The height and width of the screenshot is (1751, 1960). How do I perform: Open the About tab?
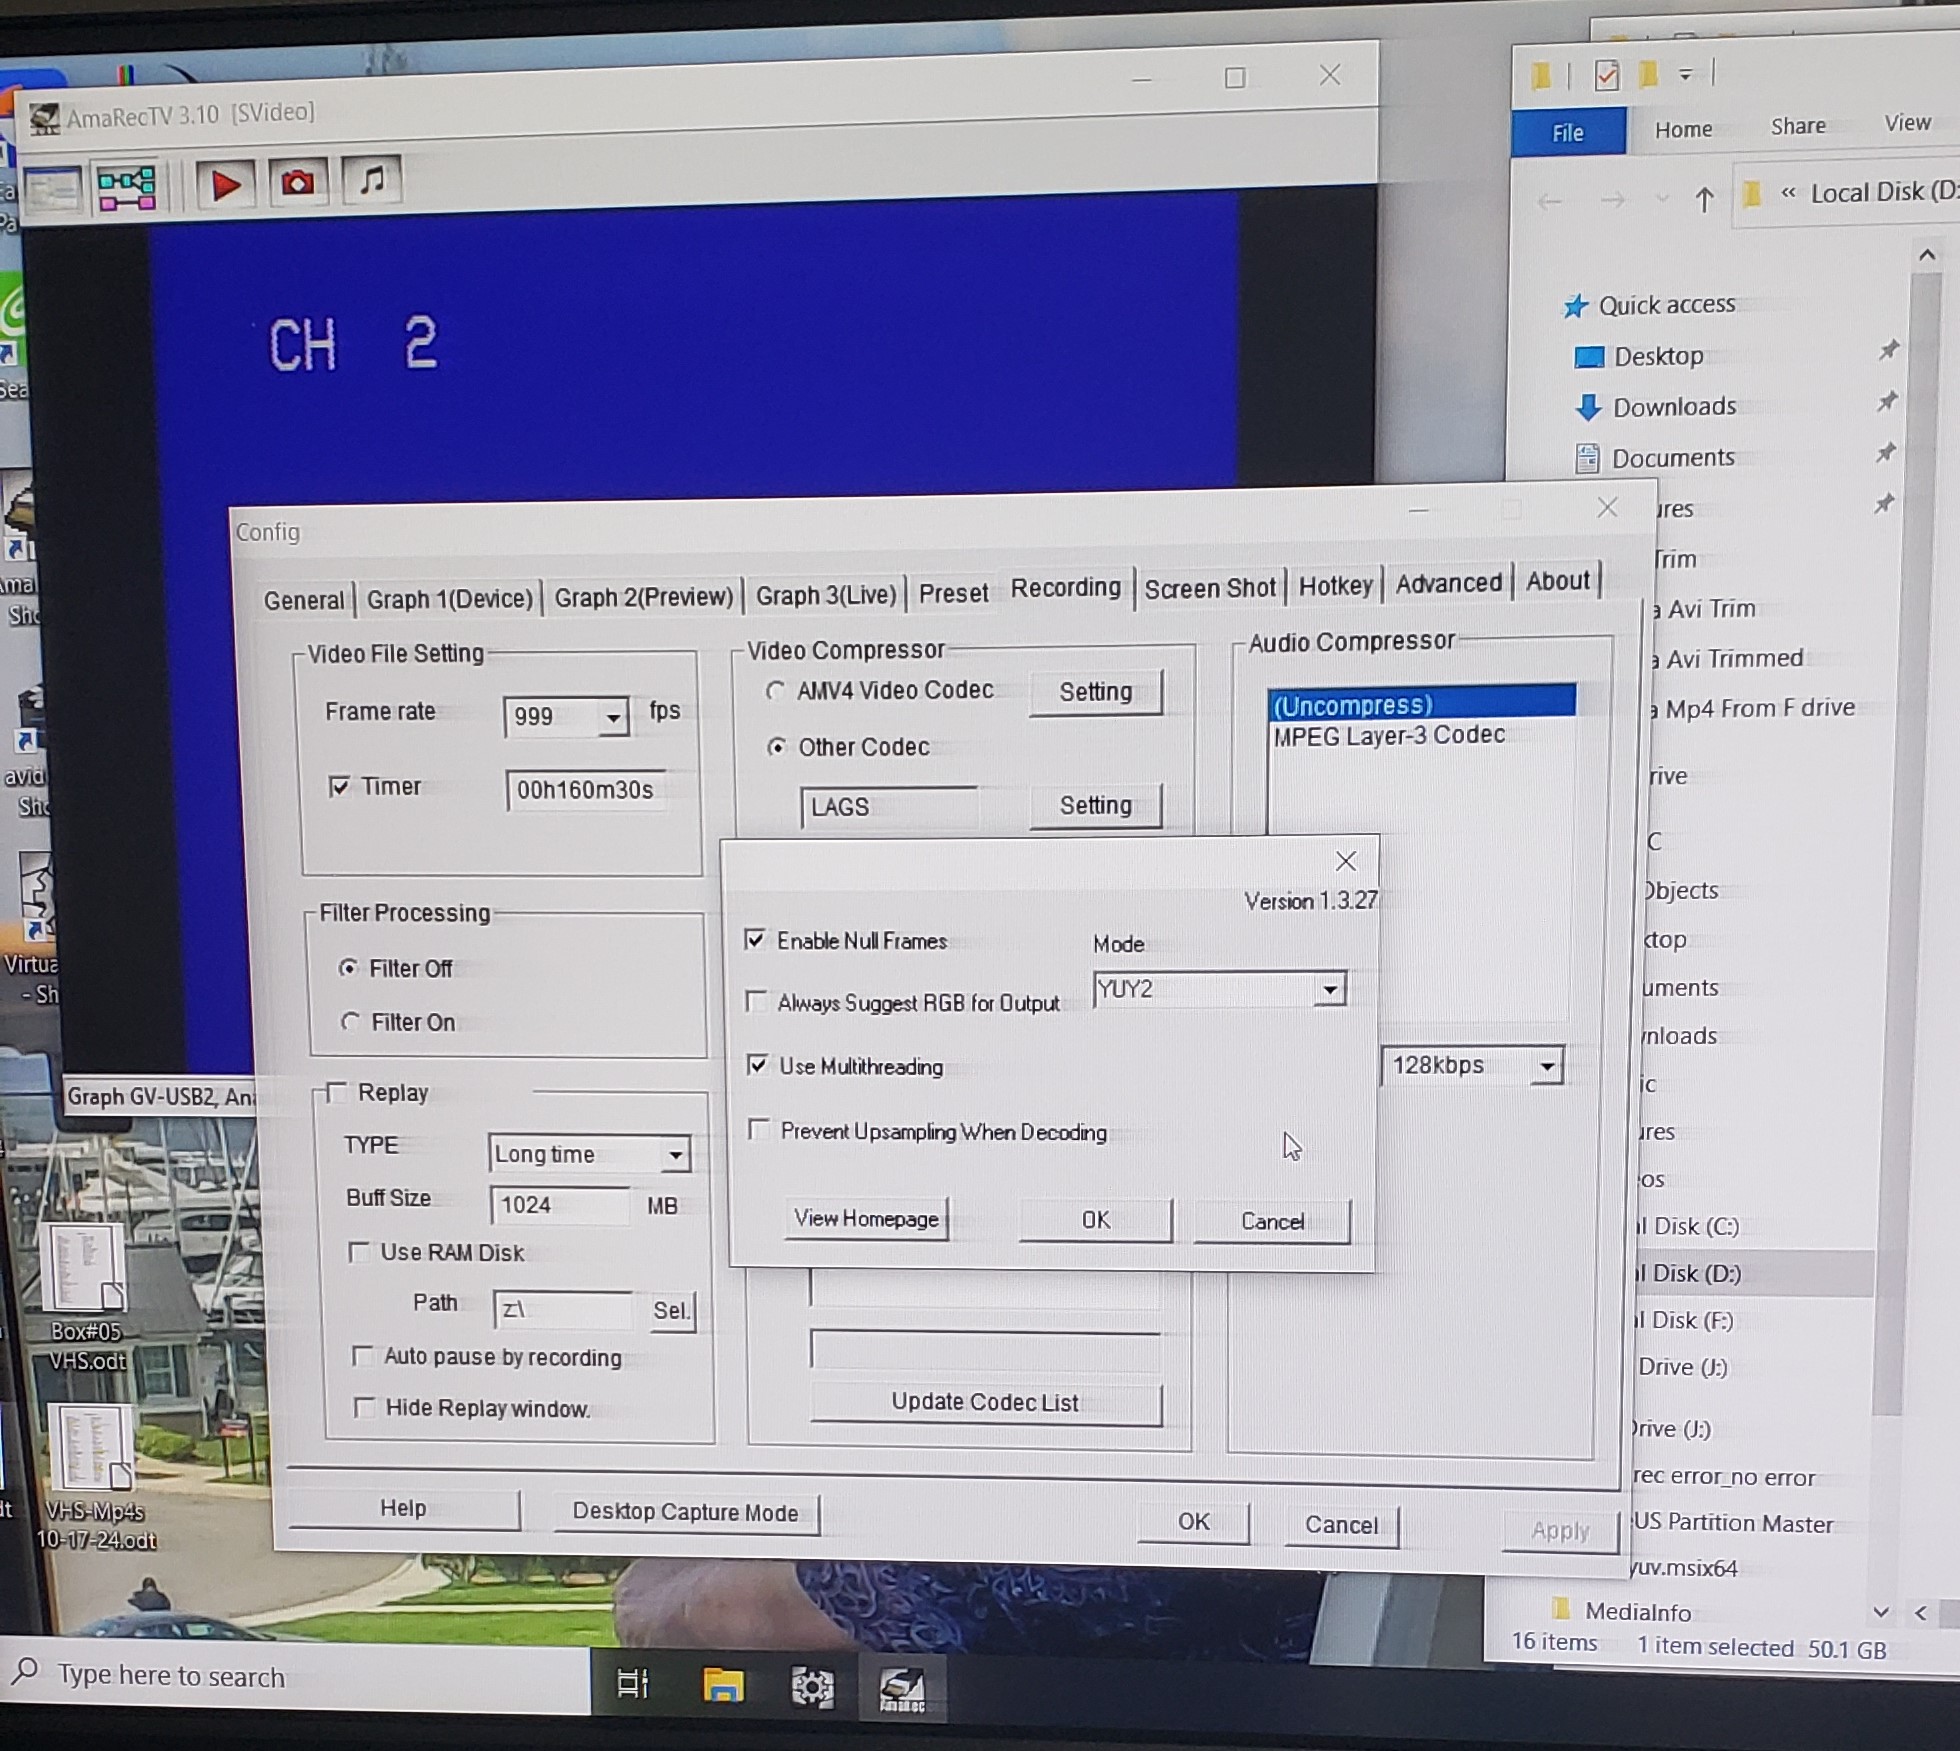(1557, 581)
